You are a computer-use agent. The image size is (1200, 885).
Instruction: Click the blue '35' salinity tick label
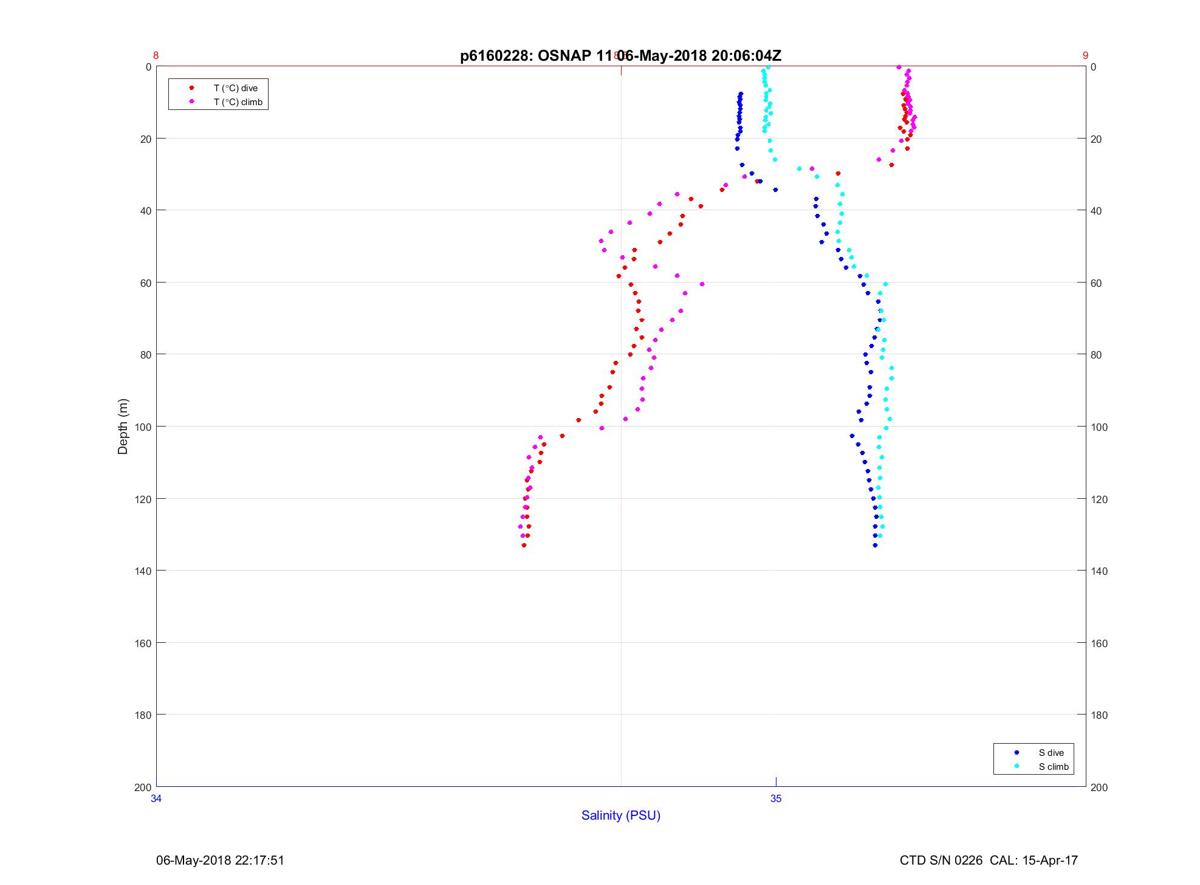[x=776, y=798]
